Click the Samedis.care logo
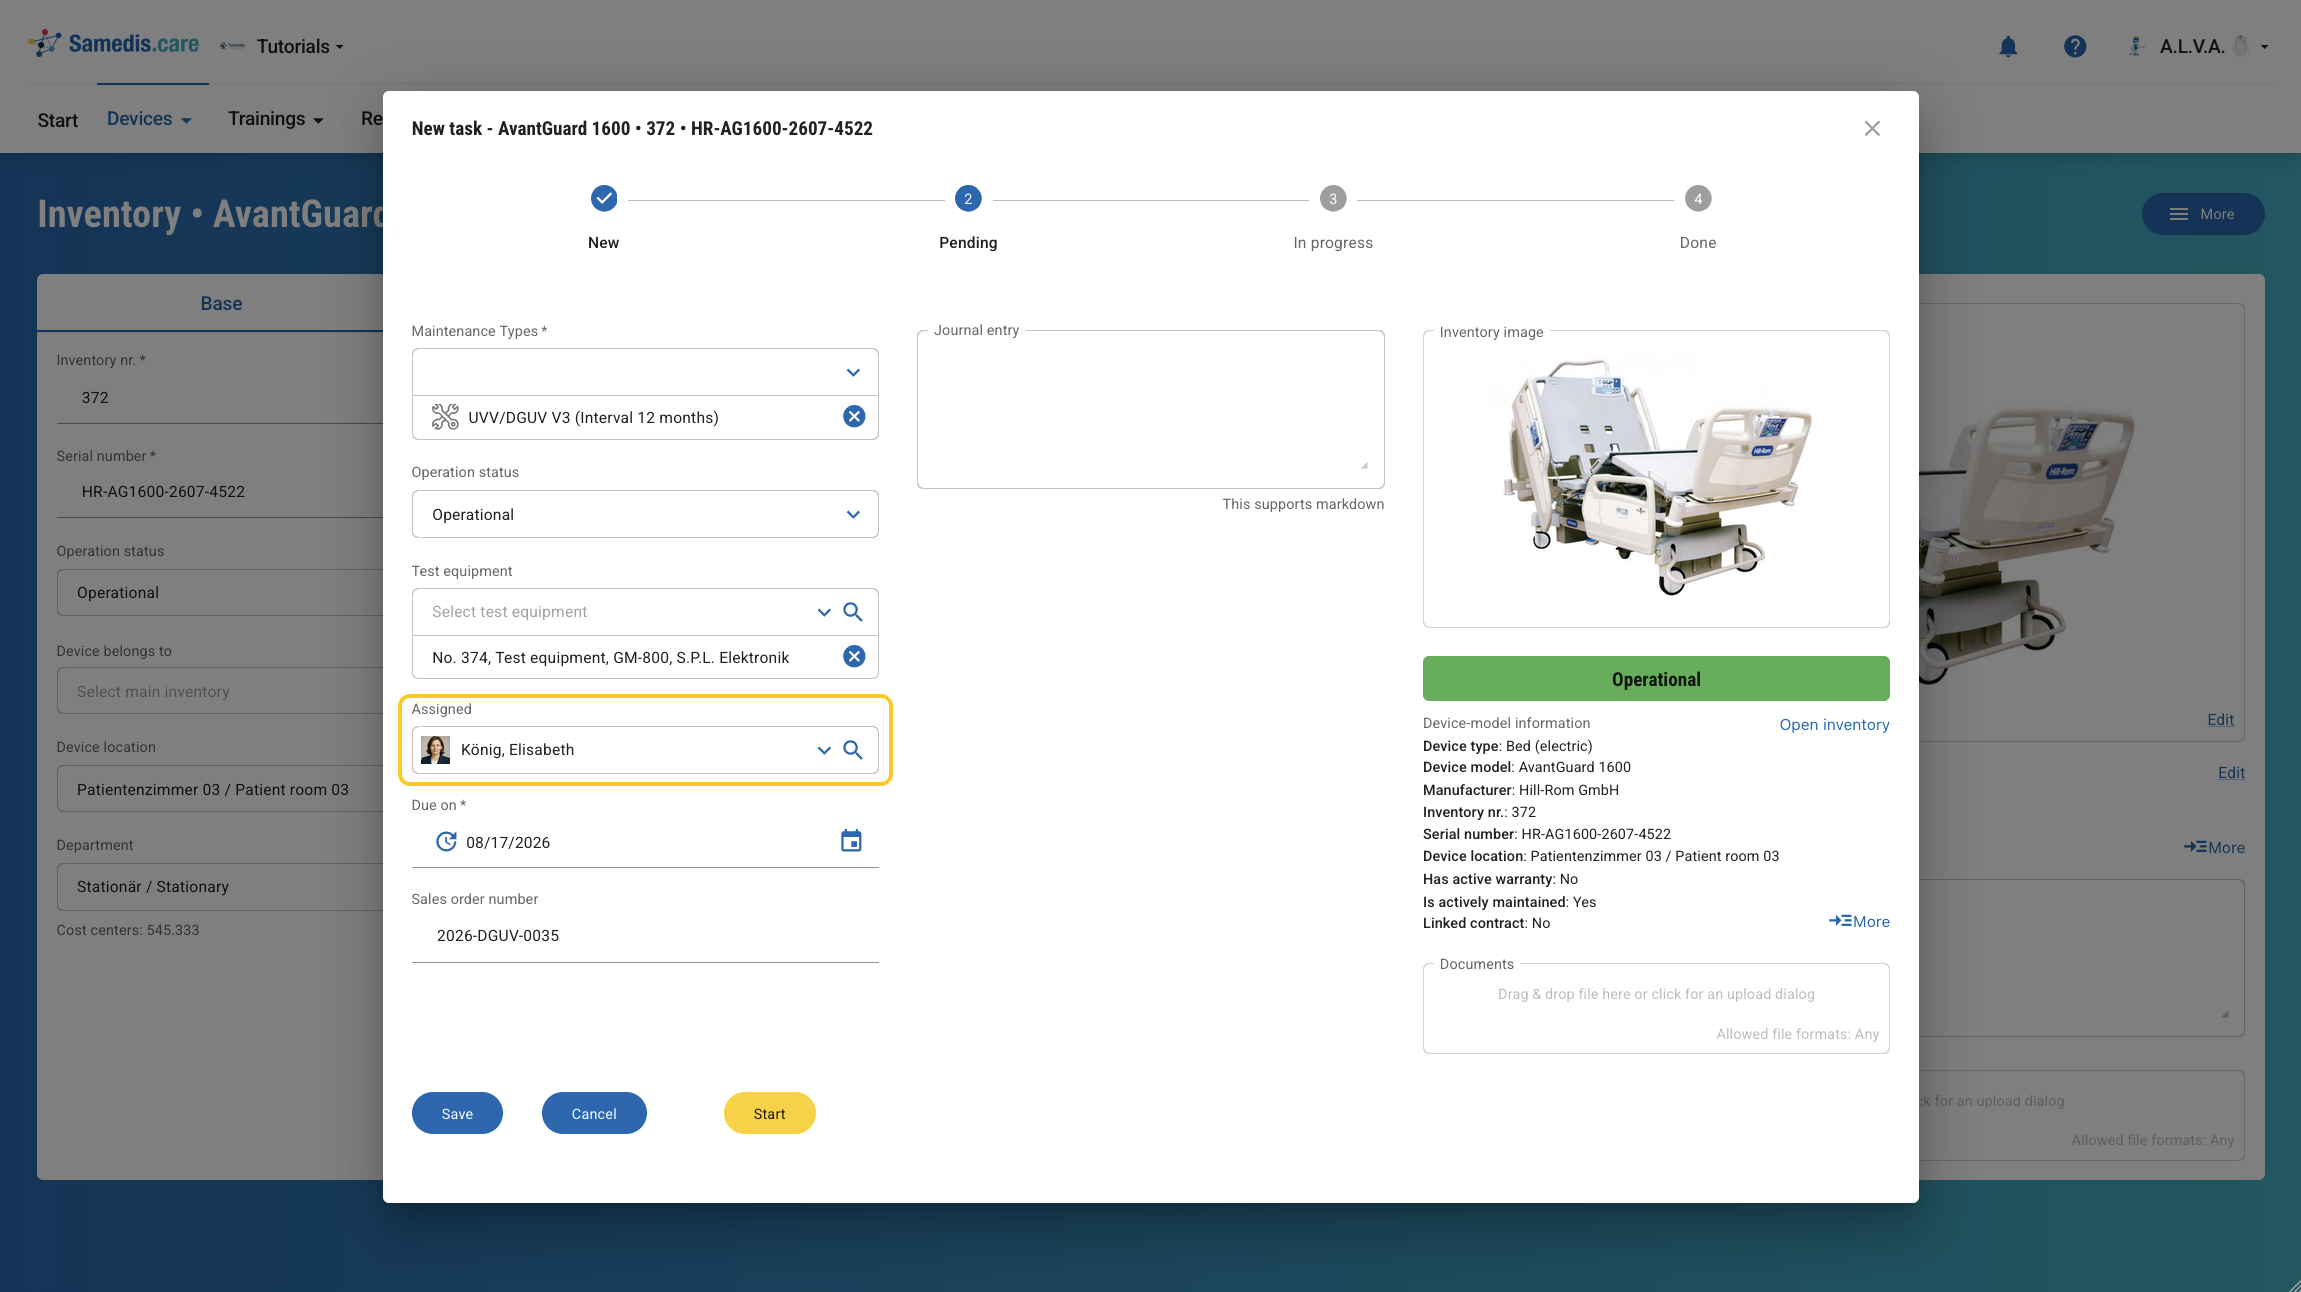The image size is (2301, 1292). click(x=114, y=44)
